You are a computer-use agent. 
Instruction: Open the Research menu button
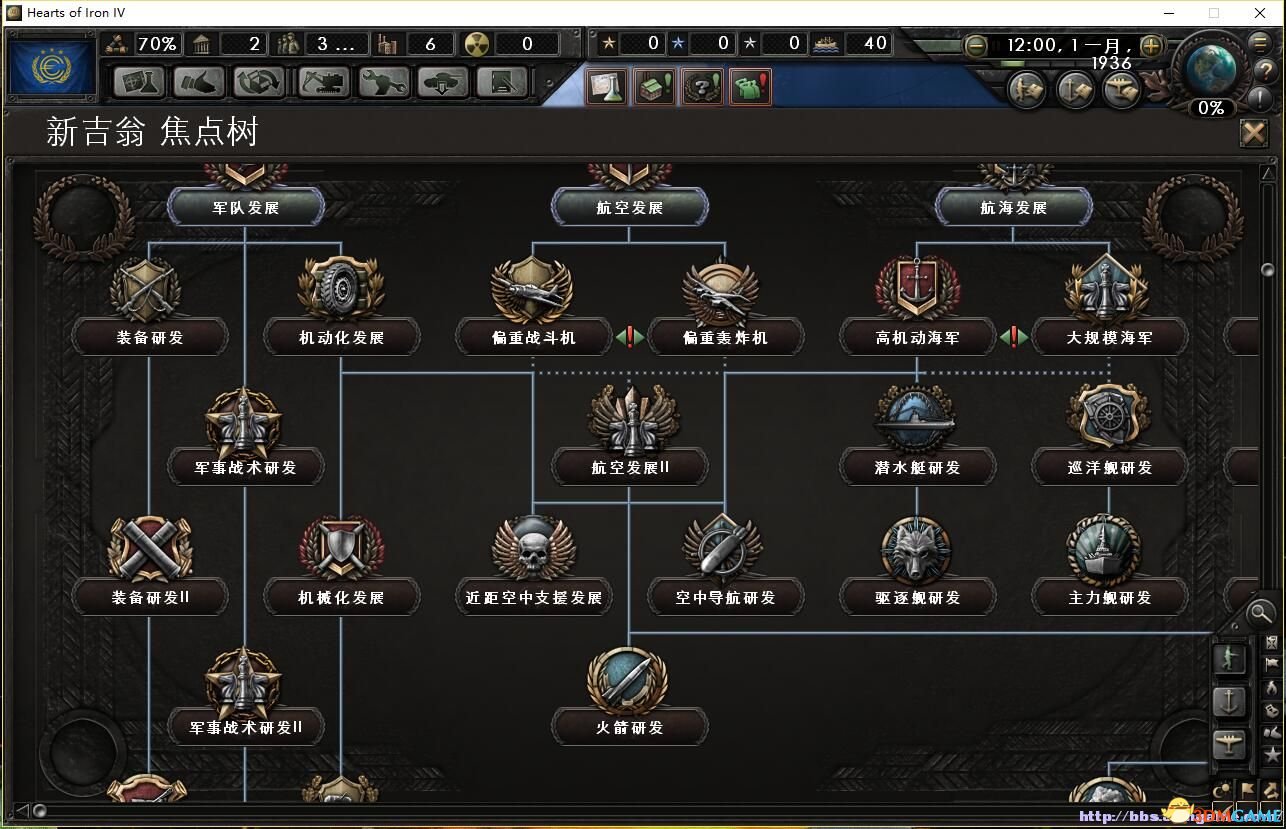(139, 81)
